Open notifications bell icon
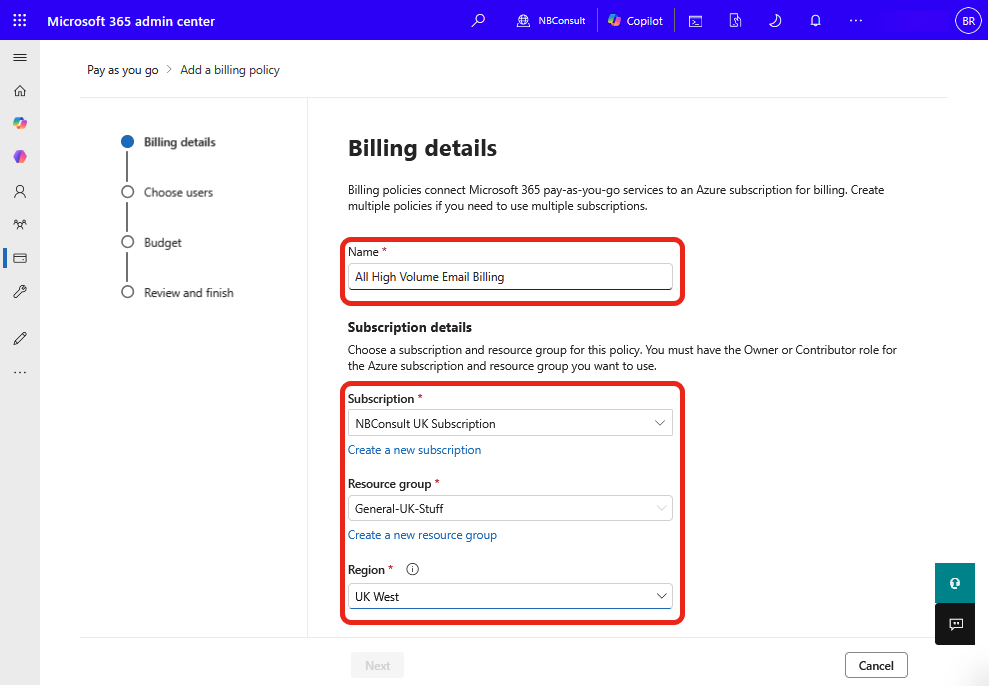Viewport: 989px width, 686px height. pos(815,20)
